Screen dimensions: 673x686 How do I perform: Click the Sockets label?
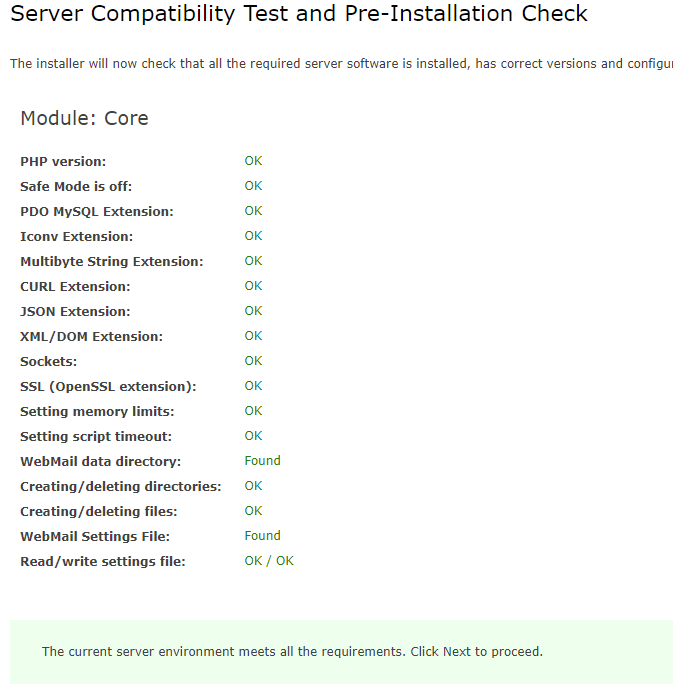point(48,361)
